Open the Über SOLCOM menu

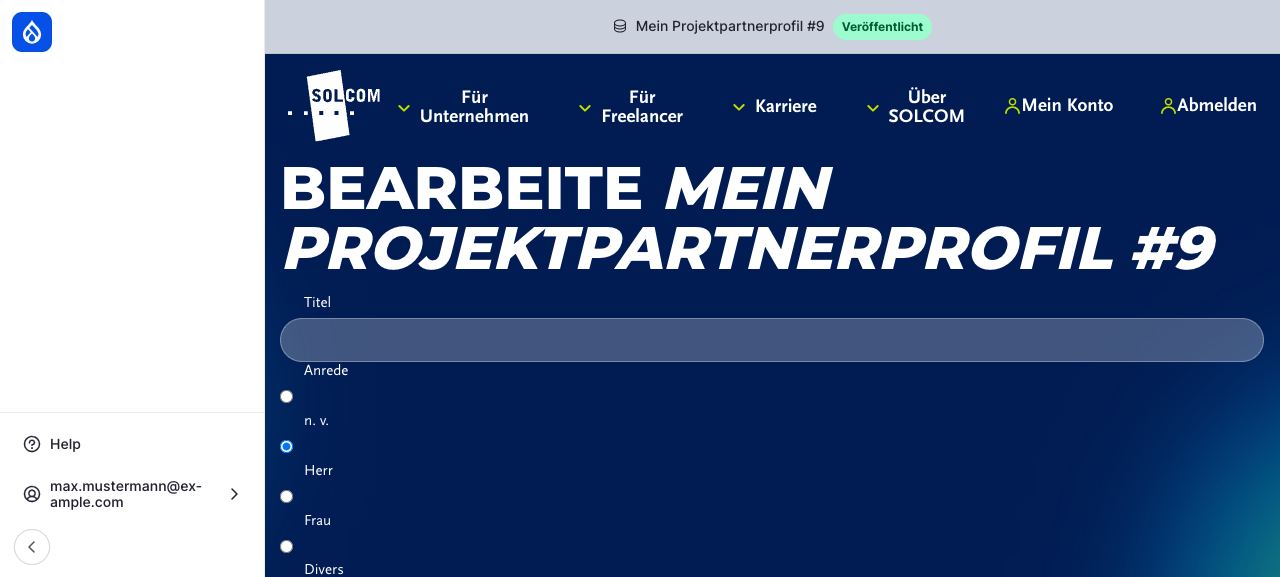pos(926,107)
